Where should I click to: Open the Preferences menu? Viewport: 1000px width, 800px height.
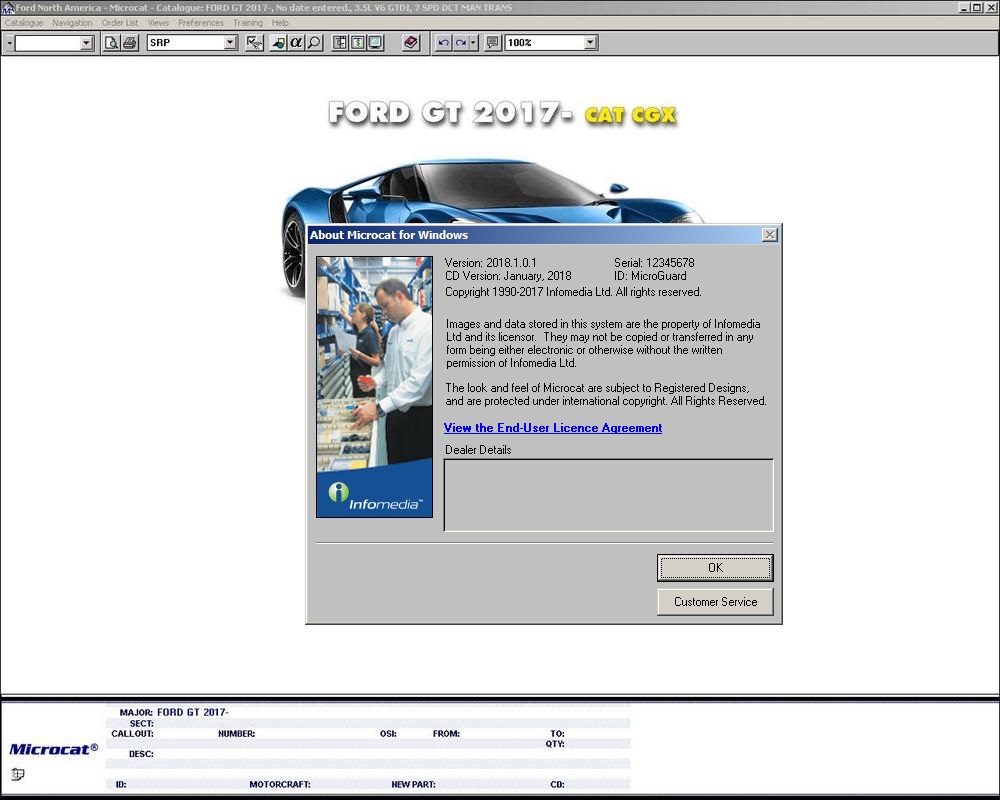point(201,22)
